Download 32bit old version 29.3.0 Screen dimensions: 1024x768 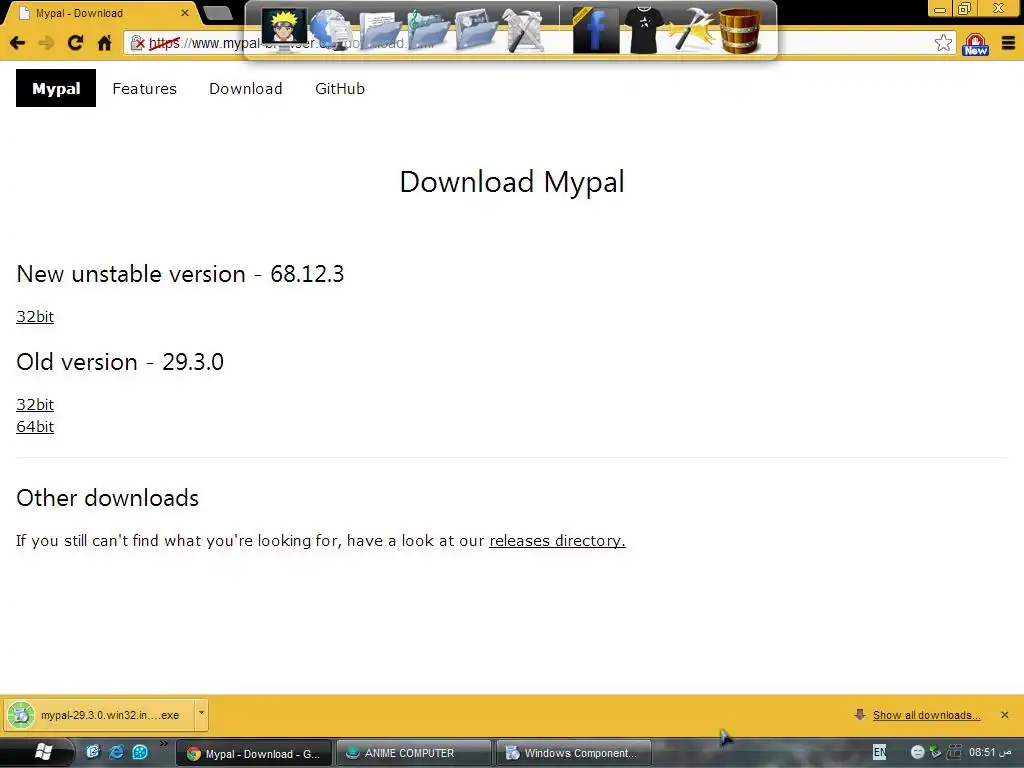click(35, 405)
